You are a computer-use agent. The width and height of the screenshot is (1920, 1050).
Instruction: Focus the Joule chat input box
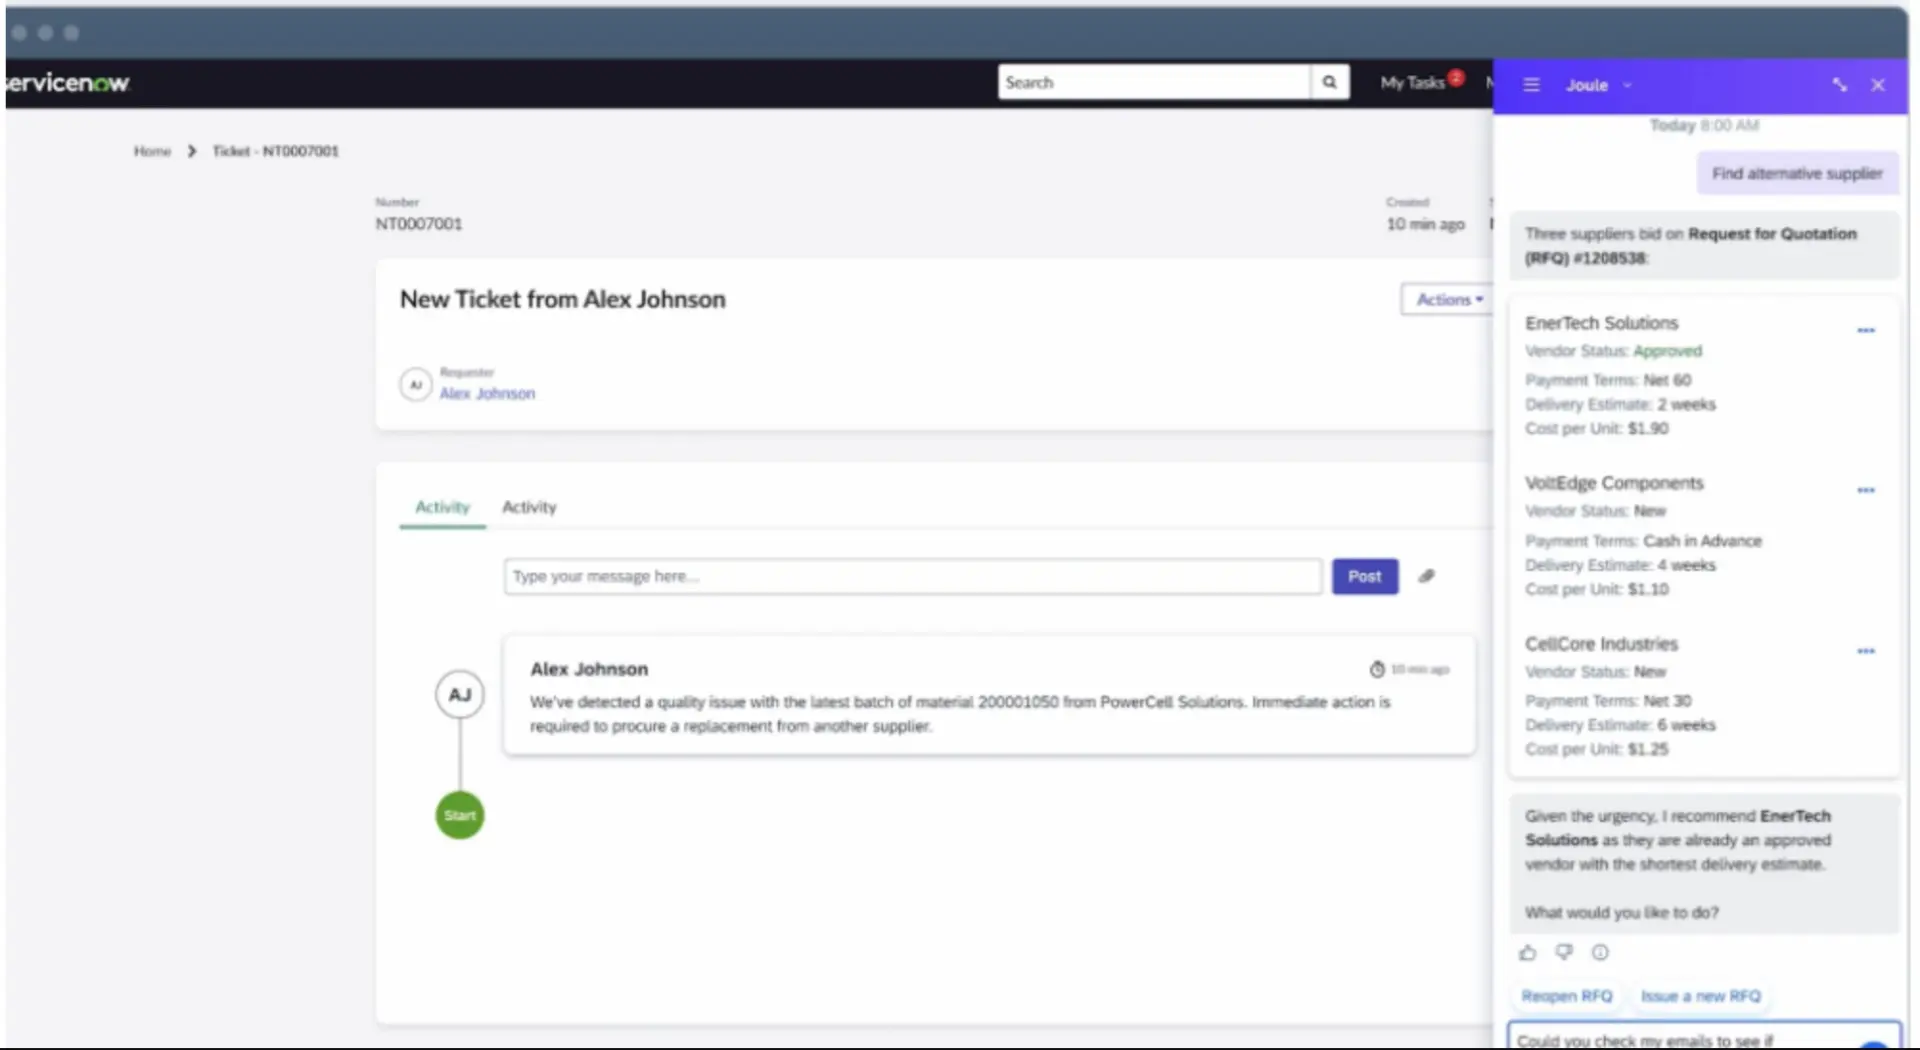coord(1704,1036)
